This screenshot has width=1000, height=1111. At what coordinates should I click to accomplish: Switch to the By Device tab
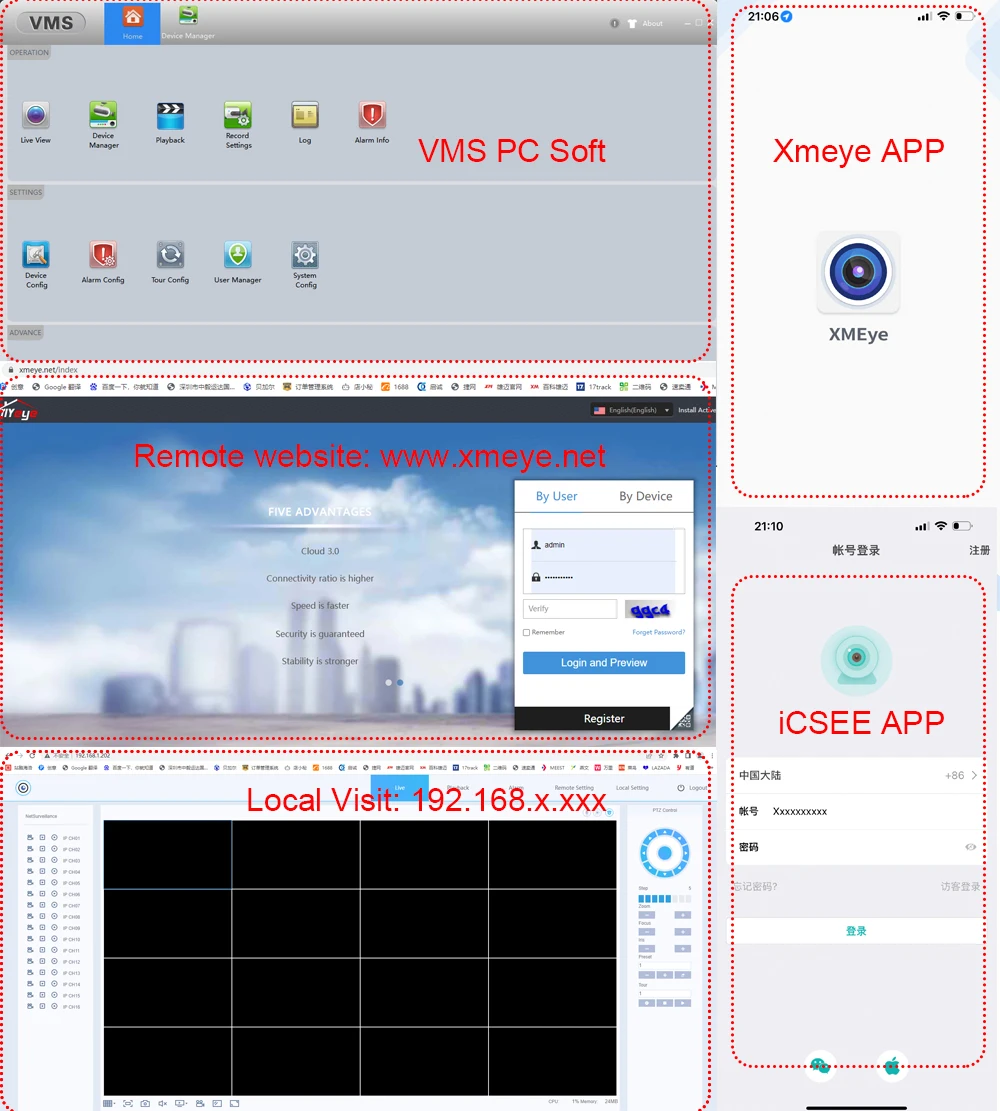tap(645, 496)
